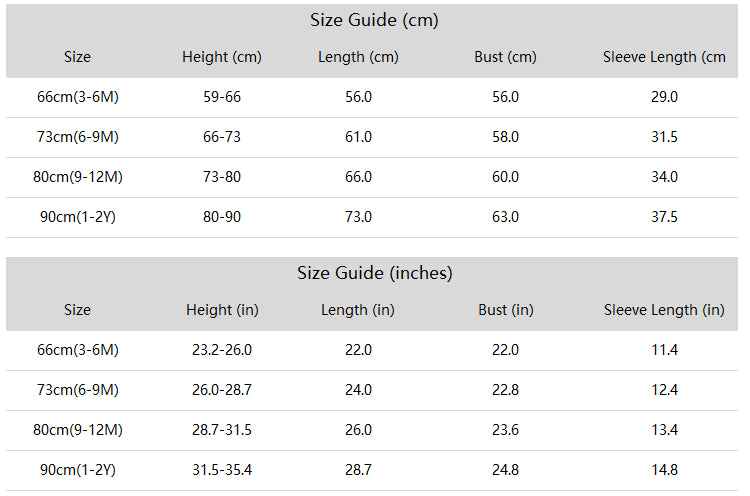Select the 37.5 sleeve length value
Screen dimensions: 750x496
tap(664, 217)
